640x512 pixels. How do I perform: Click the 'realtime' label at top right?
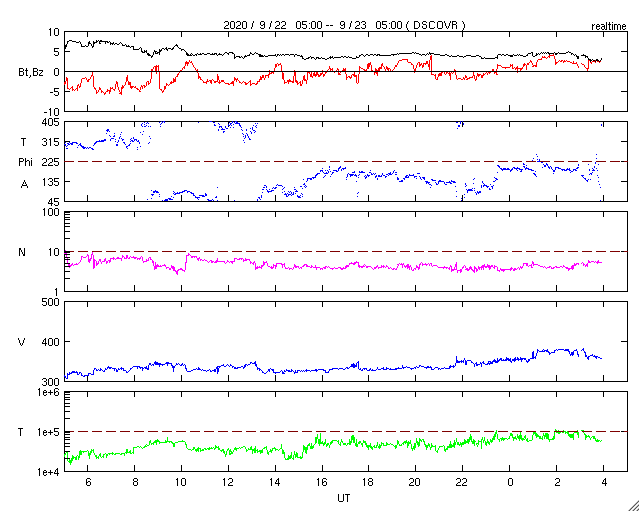click(609, 27)
